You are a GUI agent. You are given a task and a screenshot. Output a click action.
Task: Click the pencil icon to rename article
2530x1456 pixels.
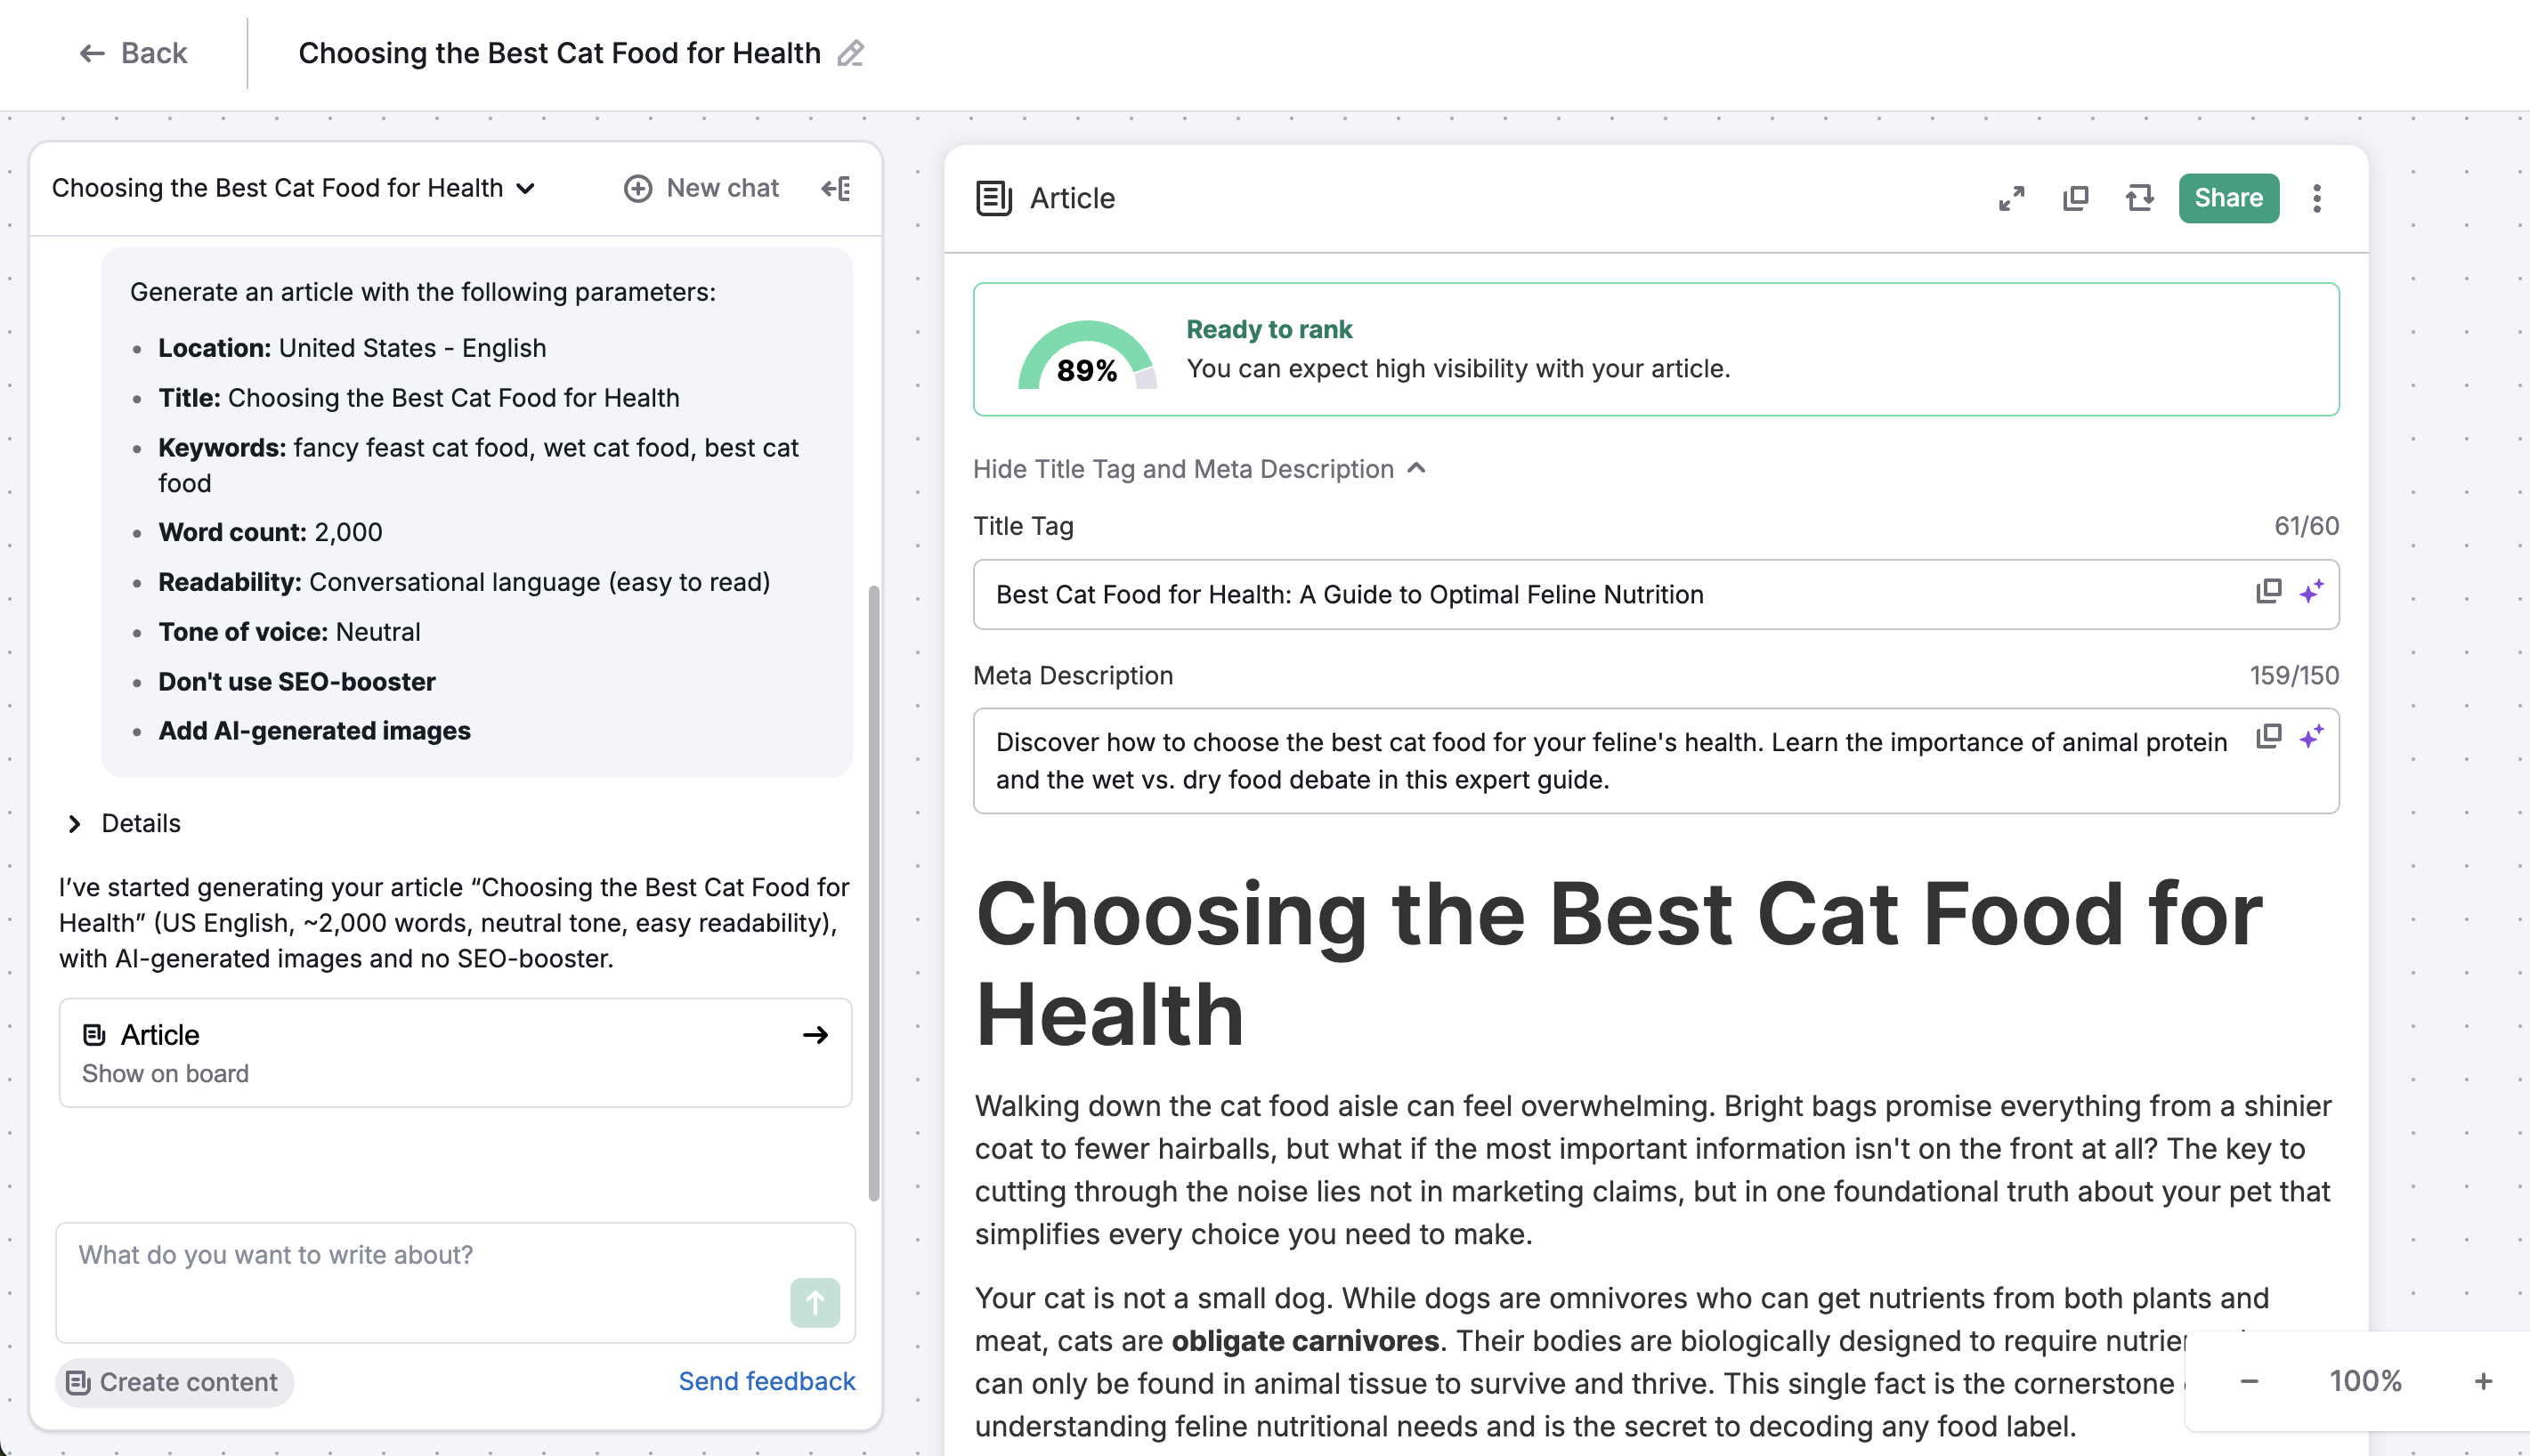pyautogui.click(x=850, y=53)
